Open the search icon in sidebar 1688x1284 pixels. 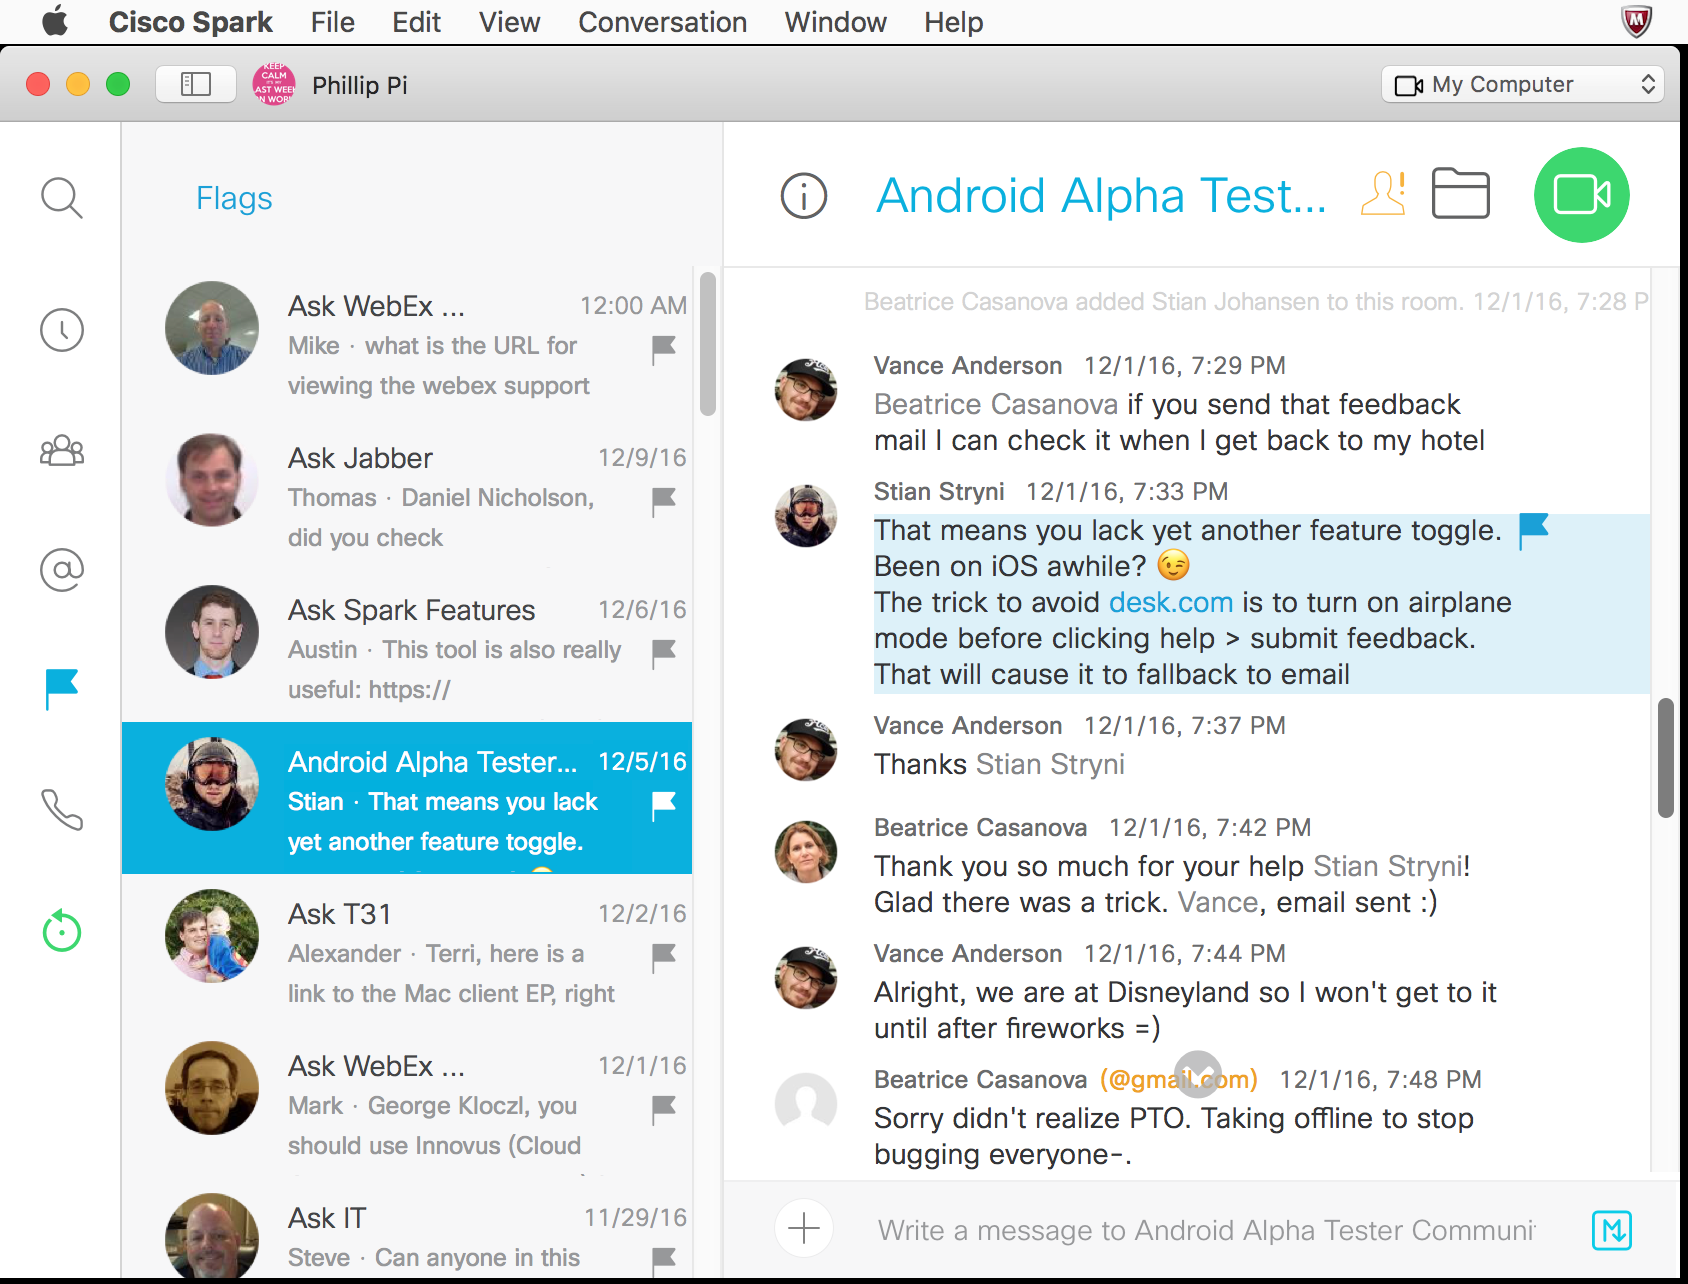pos(61,198)
